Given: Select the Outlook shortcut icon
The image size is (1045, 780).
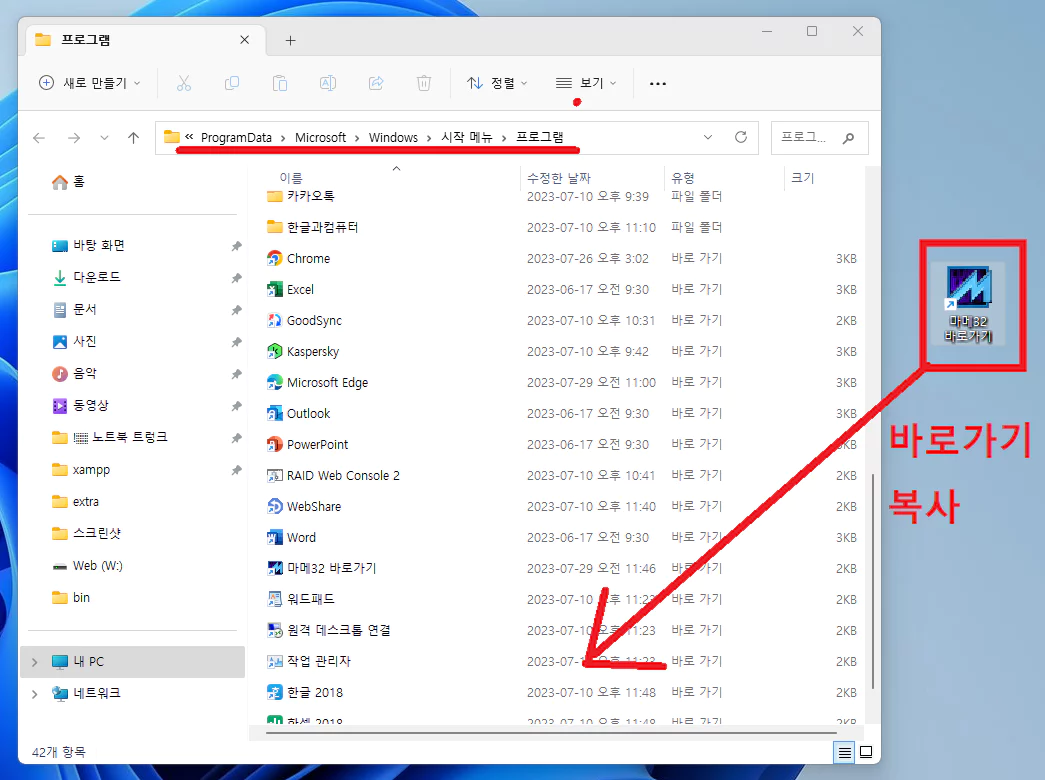Looking at the screenshot, I should click(x=274, y=413).
